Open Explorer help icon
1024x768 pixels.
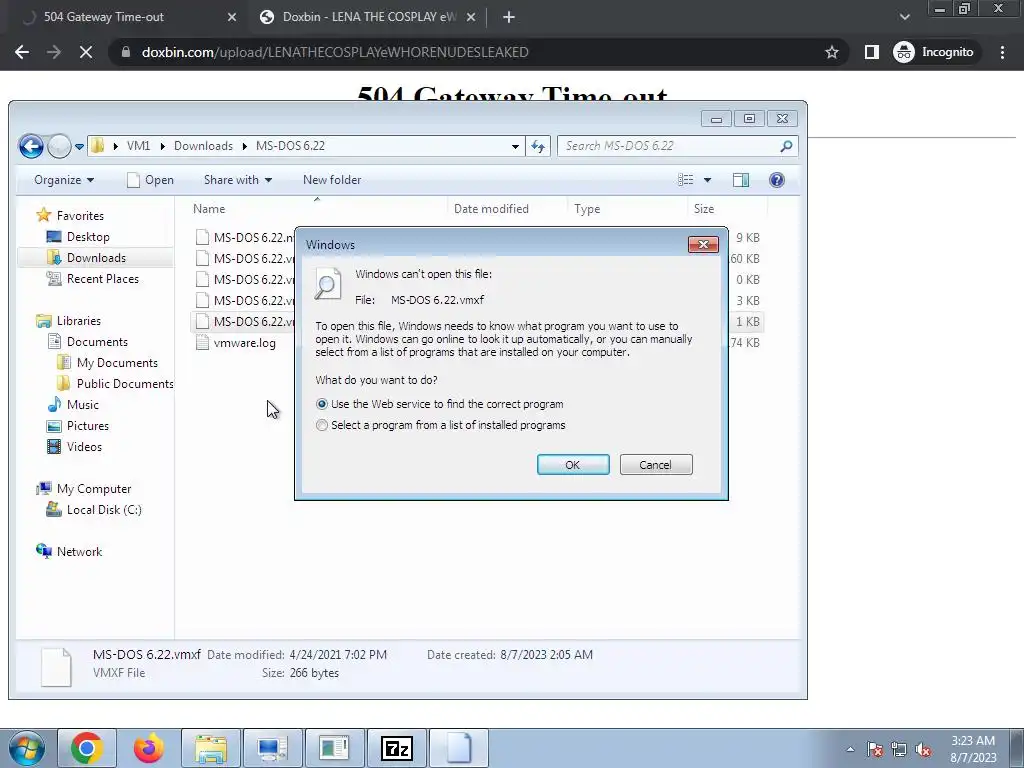pos(776,180)
